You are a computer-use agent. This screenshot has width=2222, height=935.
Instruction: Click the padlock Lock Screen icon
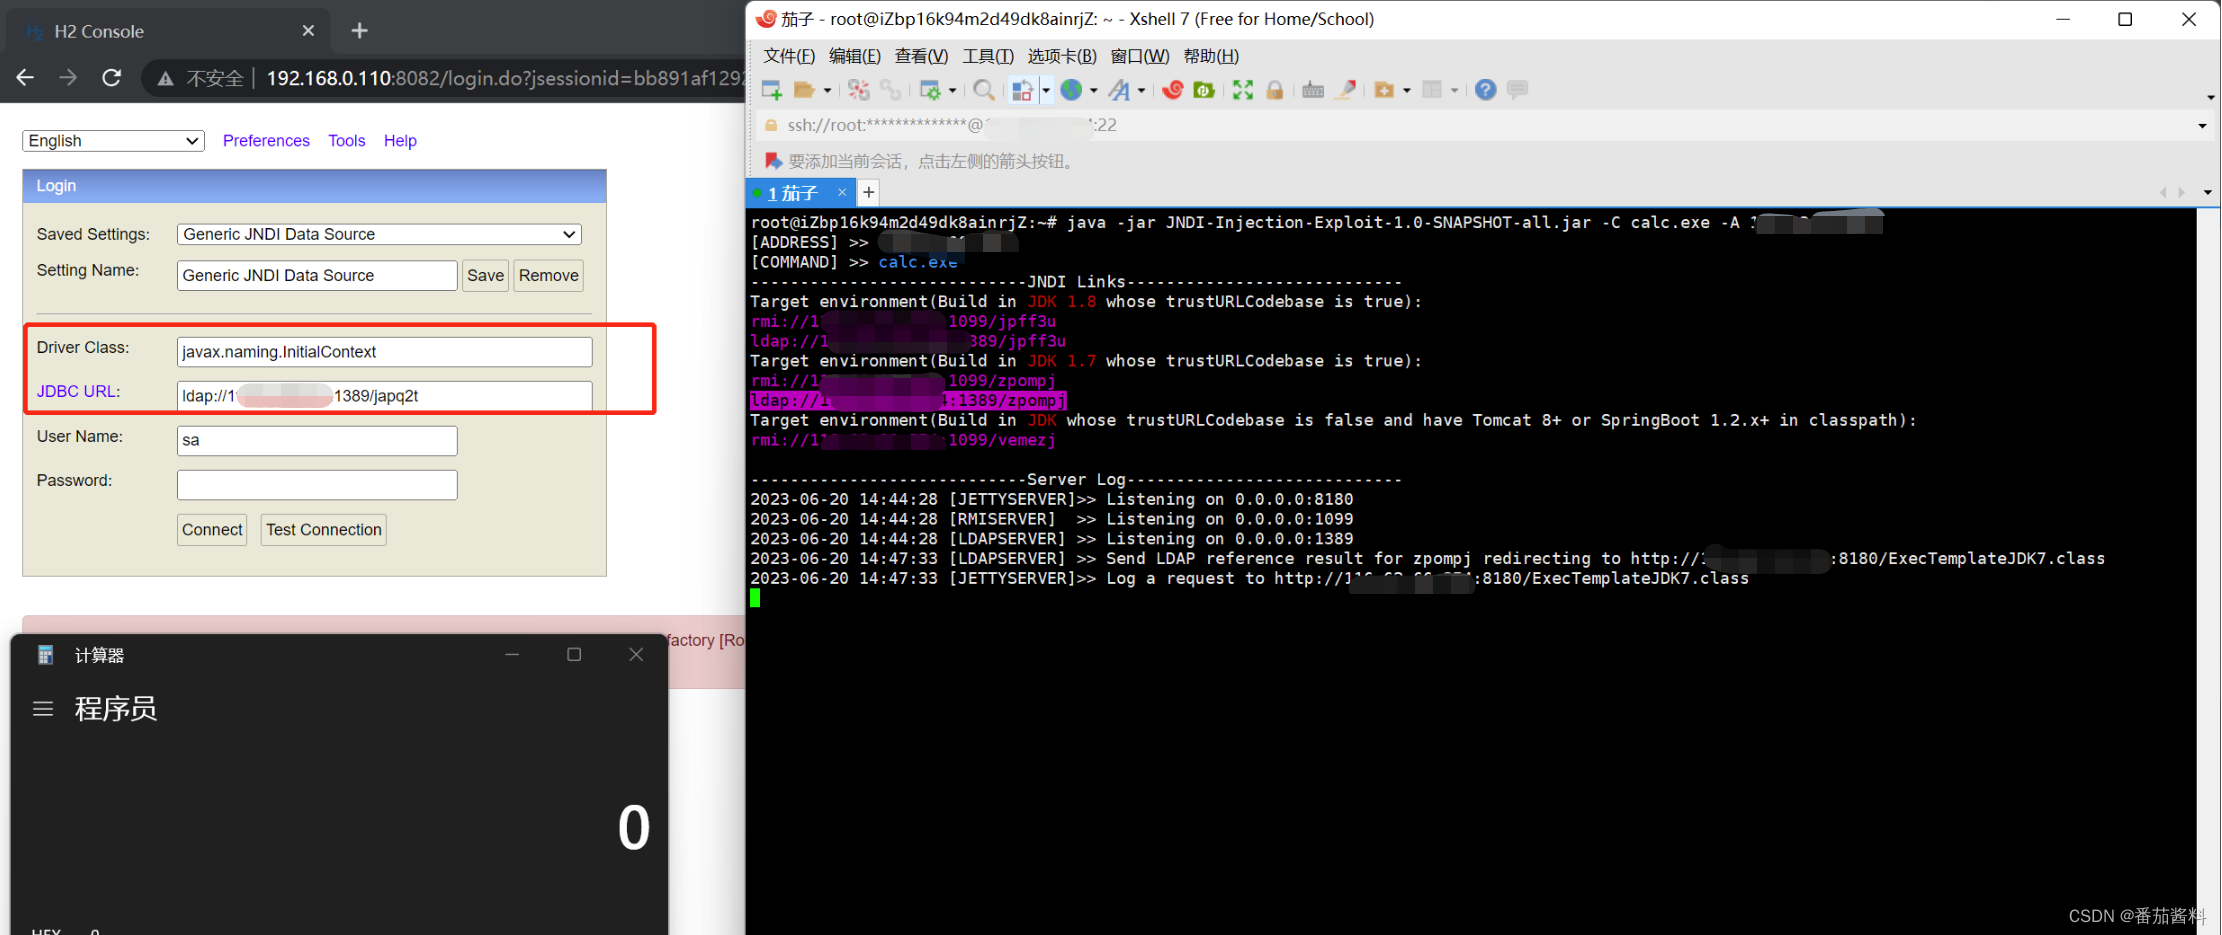click(1274, 90)
